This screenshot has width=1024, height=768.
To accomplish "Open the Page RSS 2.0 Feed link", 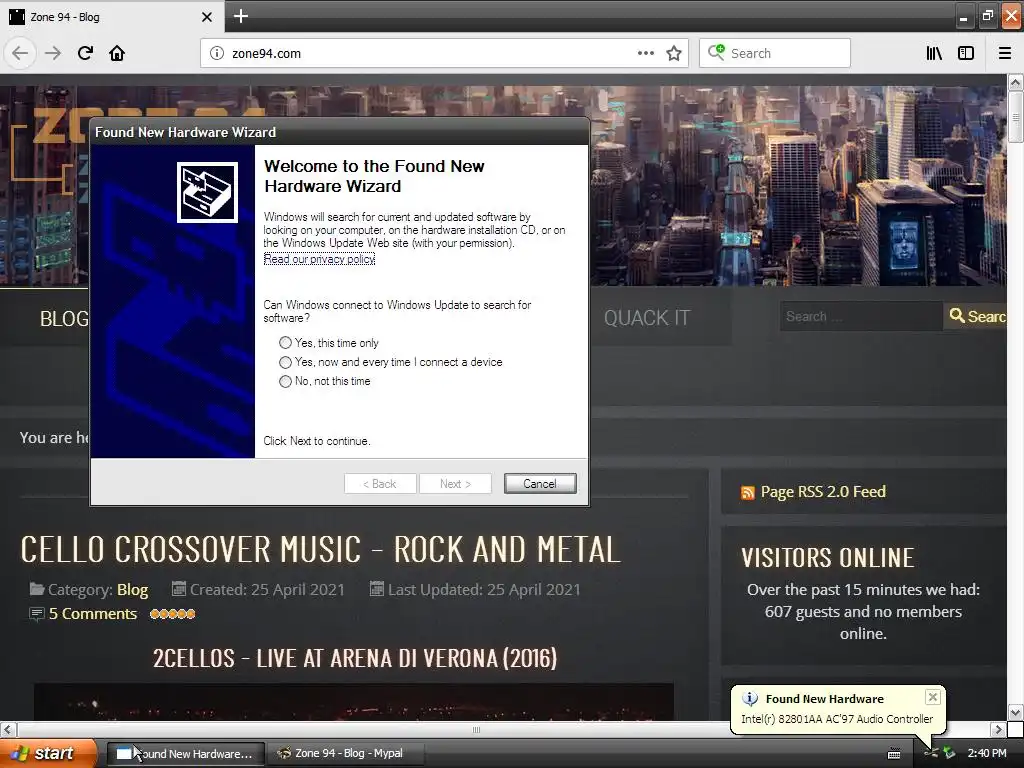I will tap(823, 492).
